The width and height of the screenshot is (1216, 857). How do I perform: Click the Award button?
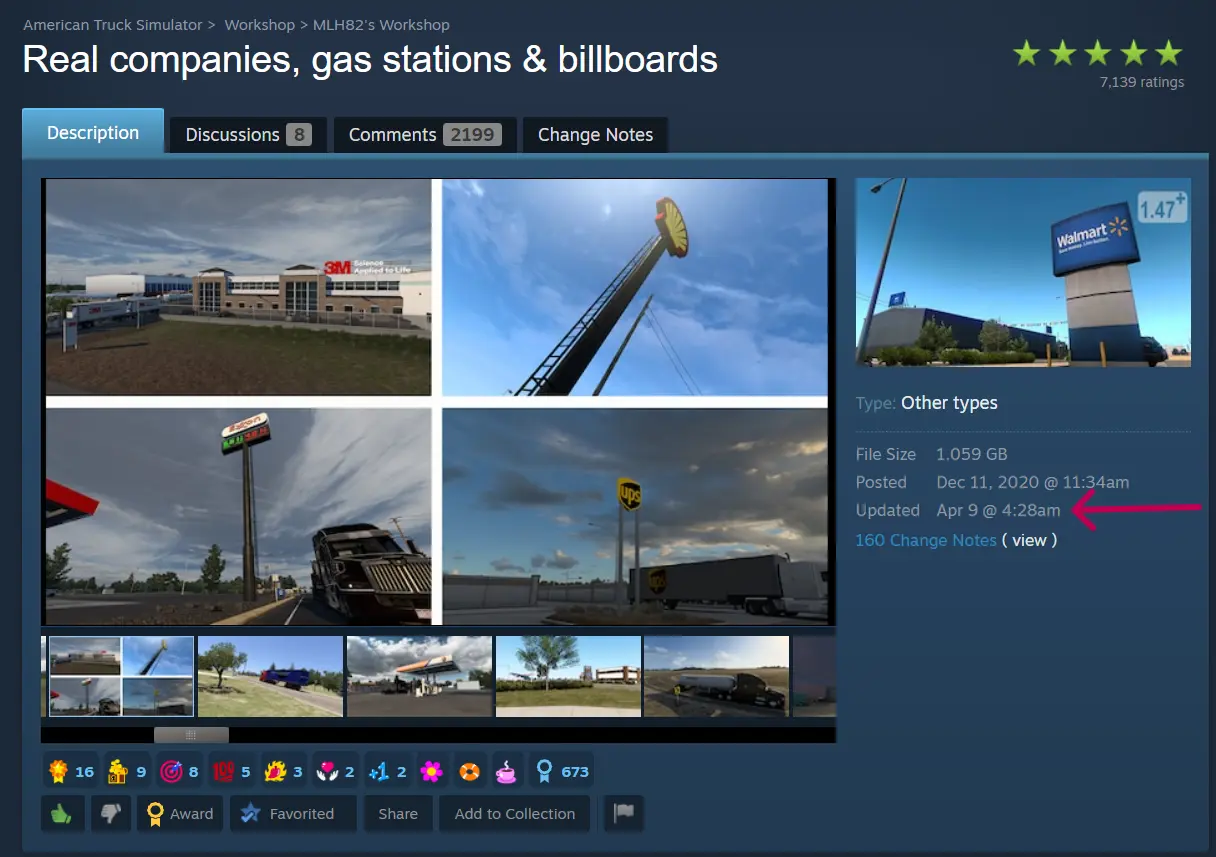180,813
